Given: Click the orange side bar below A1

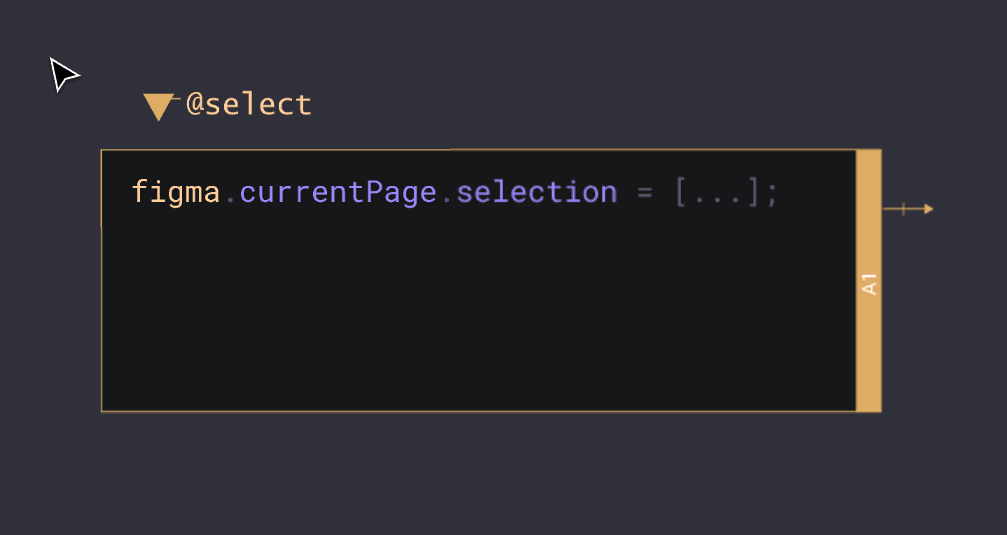Looking at the screenshot, I should point(869,360).
